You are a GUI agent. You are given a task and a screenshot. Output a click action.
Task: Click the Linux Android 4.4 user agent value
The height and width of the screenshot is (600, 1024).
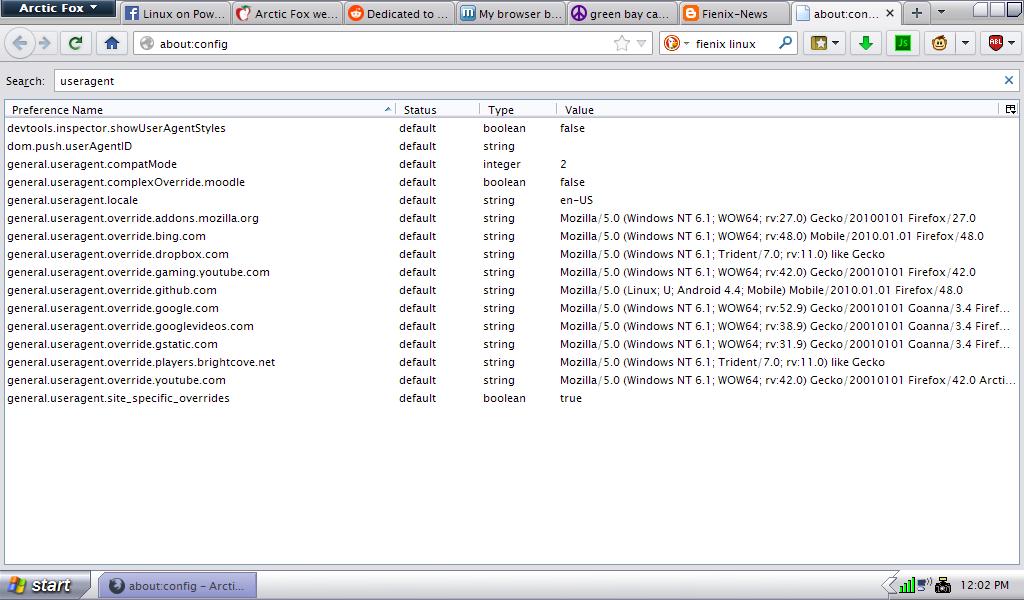[761, 290]
